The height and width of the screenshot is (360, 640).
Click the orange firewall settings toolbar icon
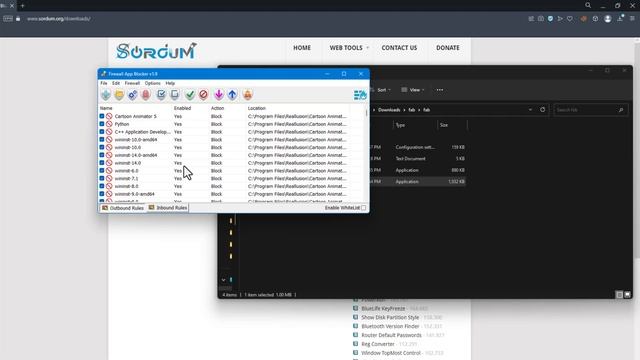(248, 95)
